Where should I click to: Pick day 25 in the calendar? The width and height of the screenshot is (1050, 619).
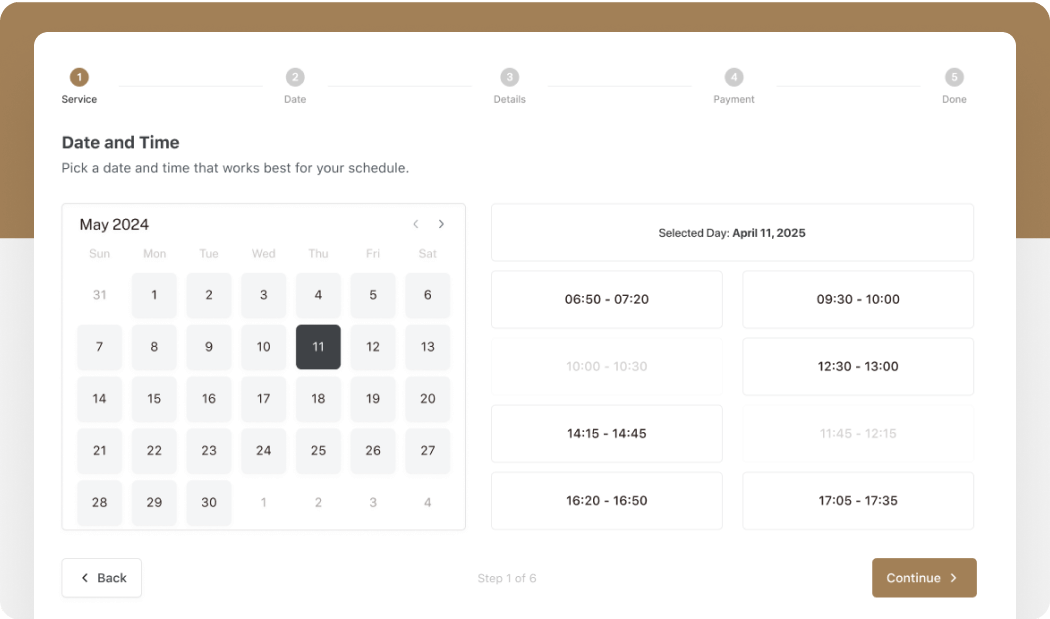(x=318, y=451)
